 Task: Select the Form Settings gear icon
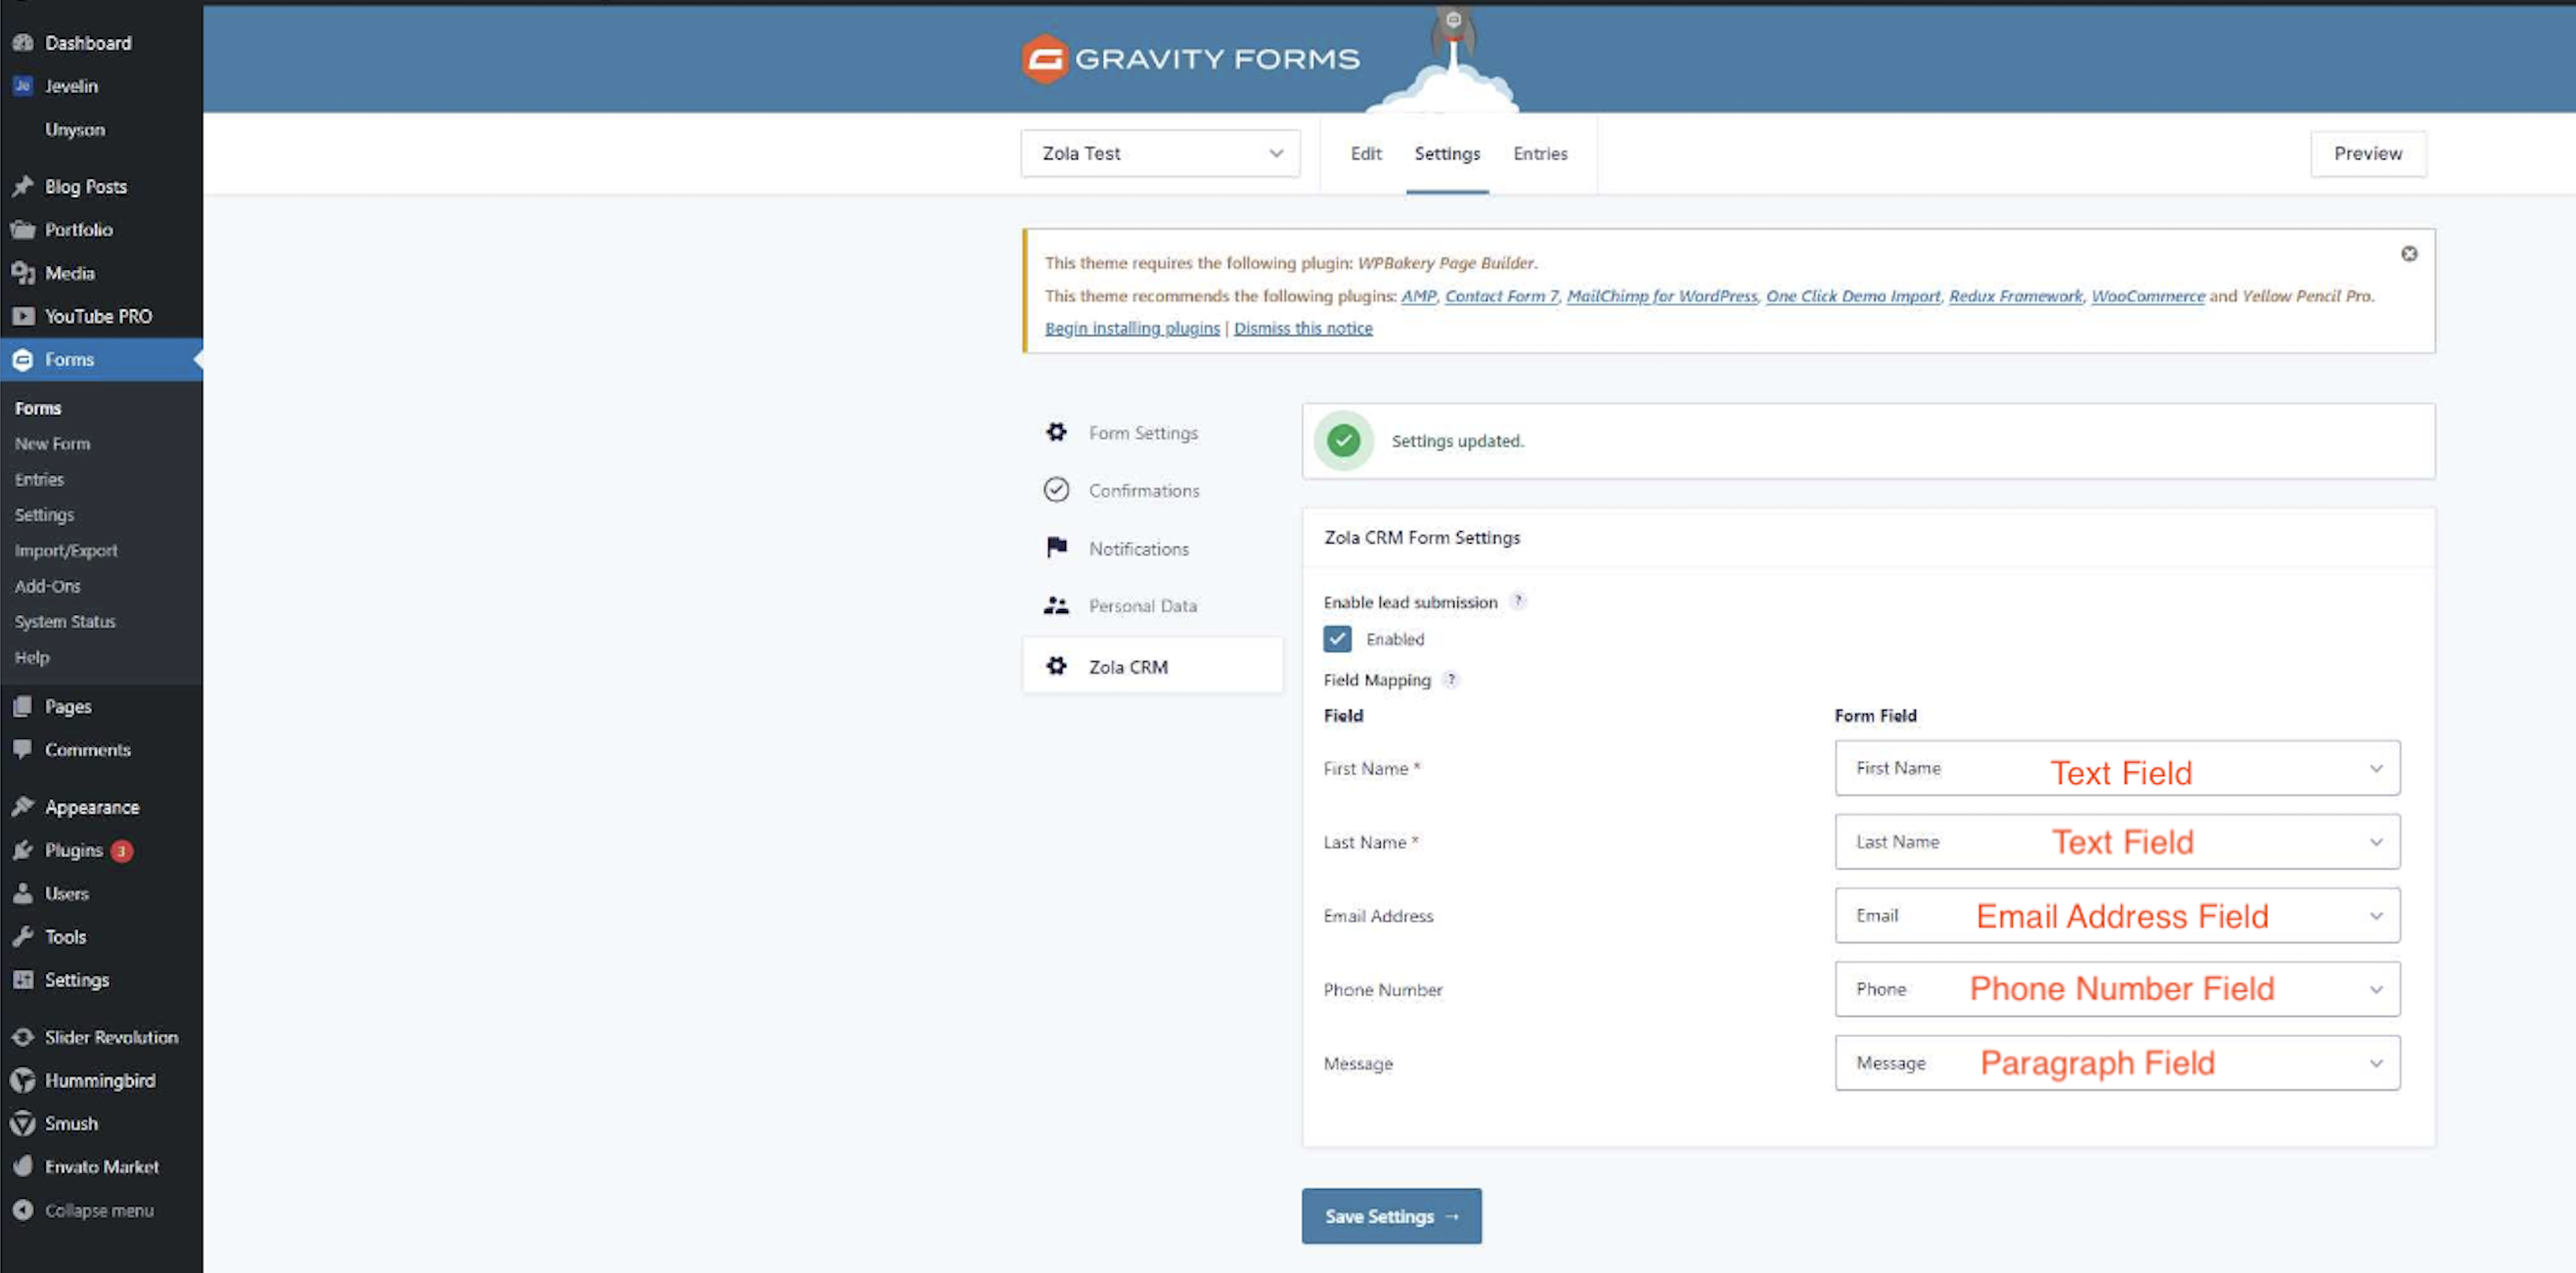[x=1056, y=432]
